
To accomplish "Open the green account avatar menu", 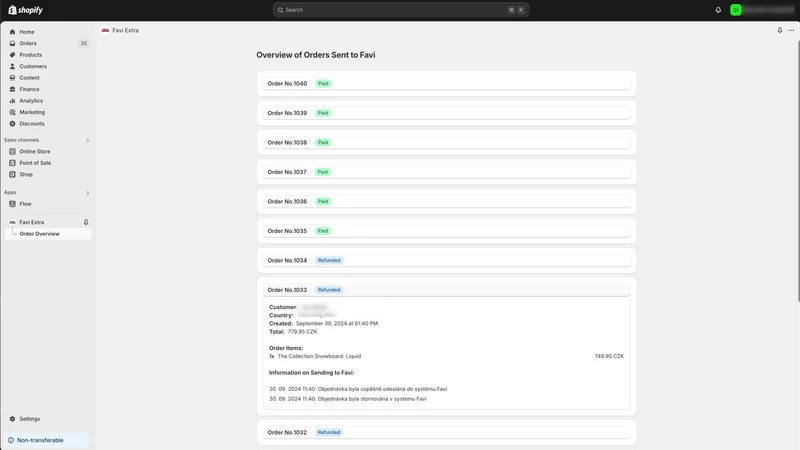I will click(x=736, y=10).
